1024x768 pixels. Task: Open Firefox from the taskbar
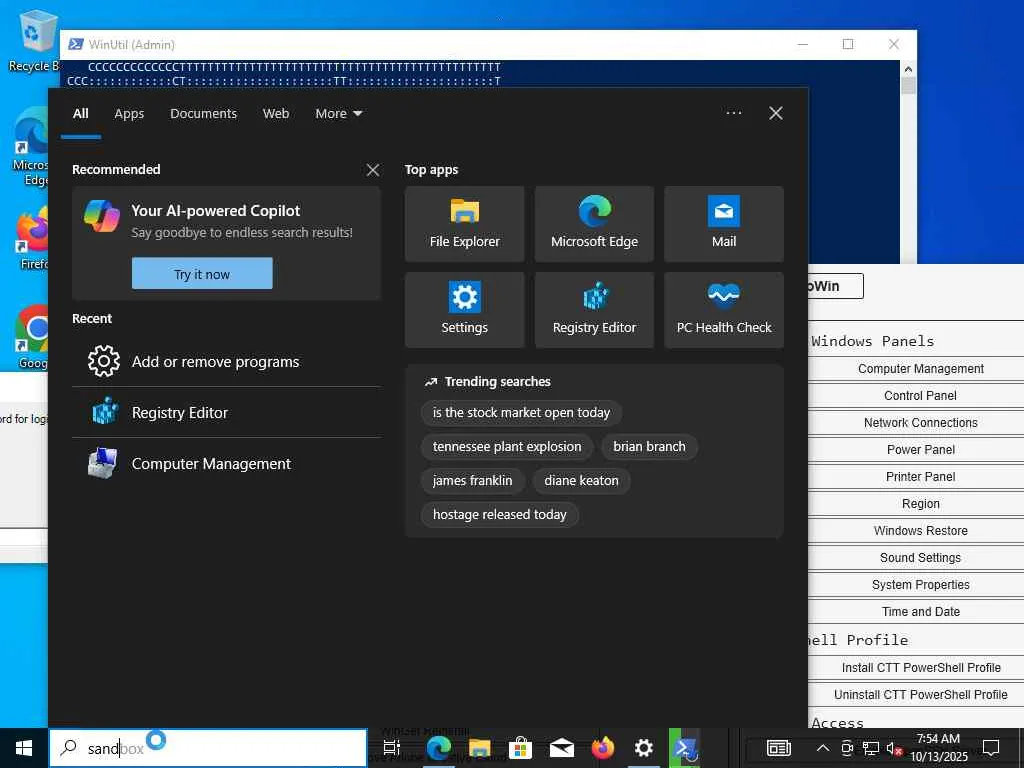click(603, 748)
